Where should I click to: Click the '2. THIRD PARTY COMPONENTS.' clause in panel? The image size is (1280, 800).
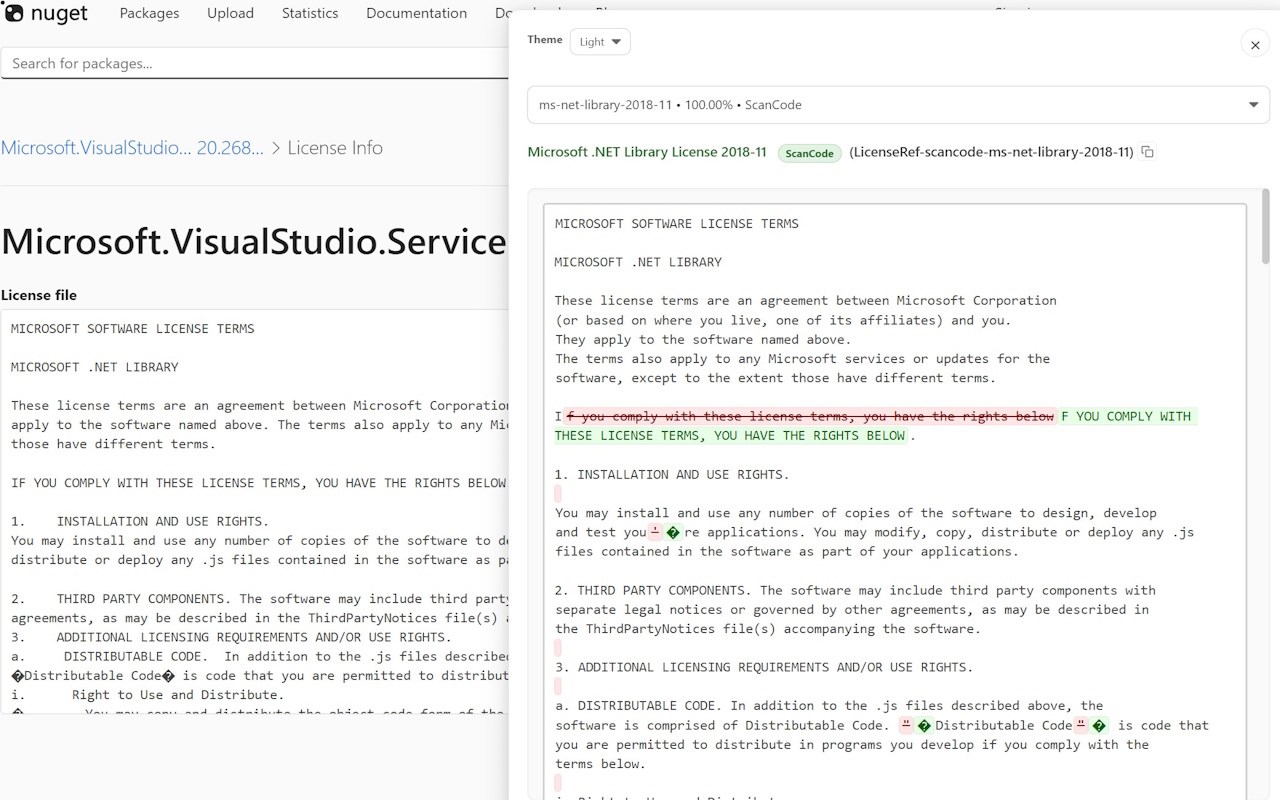point(855,609)
